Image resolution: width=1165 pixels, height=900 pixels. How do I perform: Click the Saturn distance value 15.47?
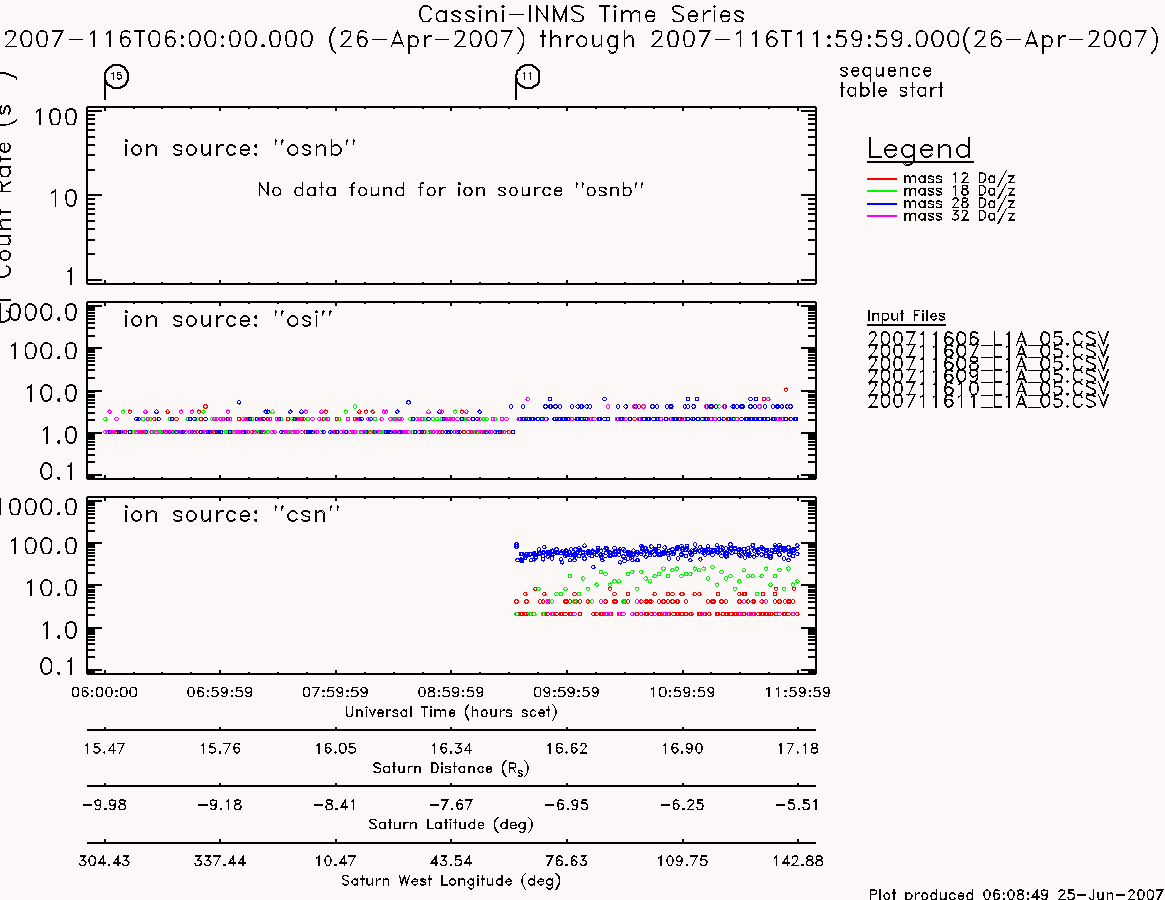104,748
